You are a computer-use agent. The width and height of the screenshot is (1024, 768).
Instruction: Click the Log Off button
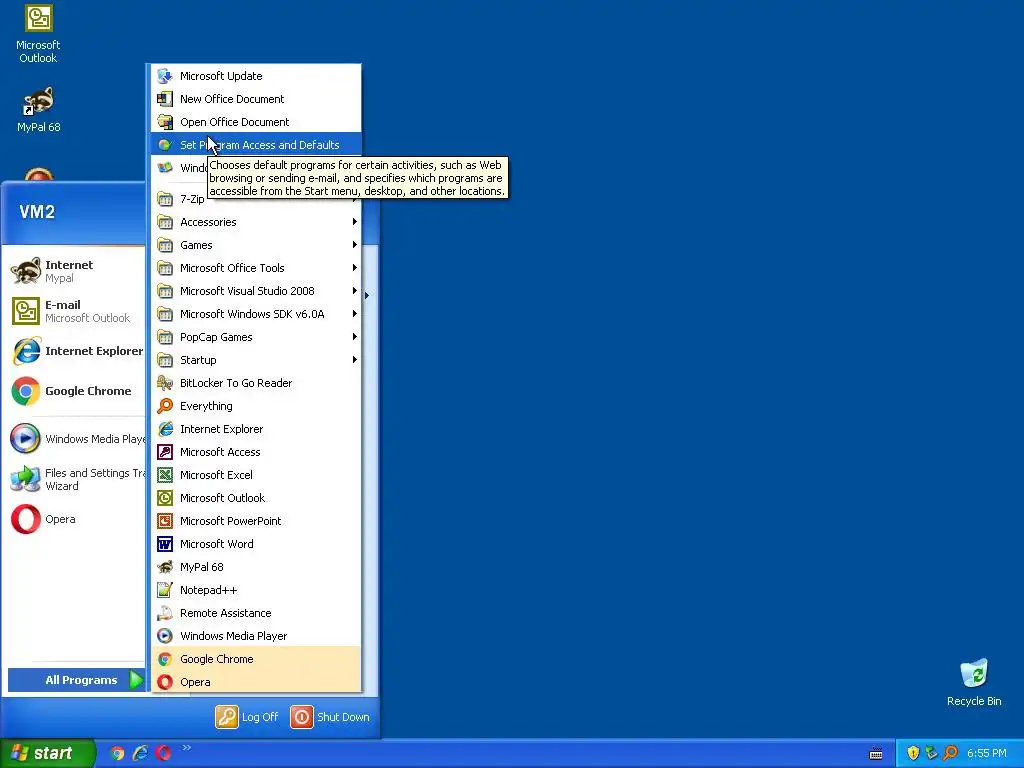248,717
